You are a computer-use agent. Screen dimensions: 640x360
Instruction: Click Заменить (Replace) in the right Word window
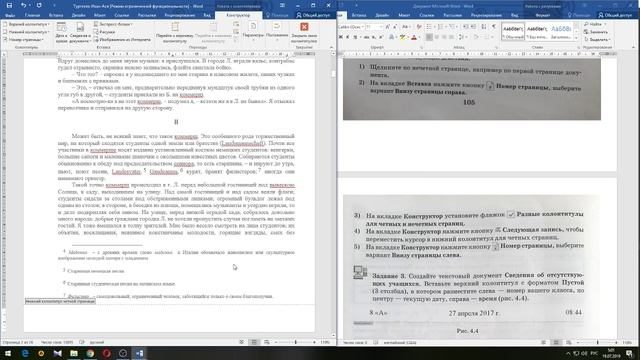tap(596, 32)
